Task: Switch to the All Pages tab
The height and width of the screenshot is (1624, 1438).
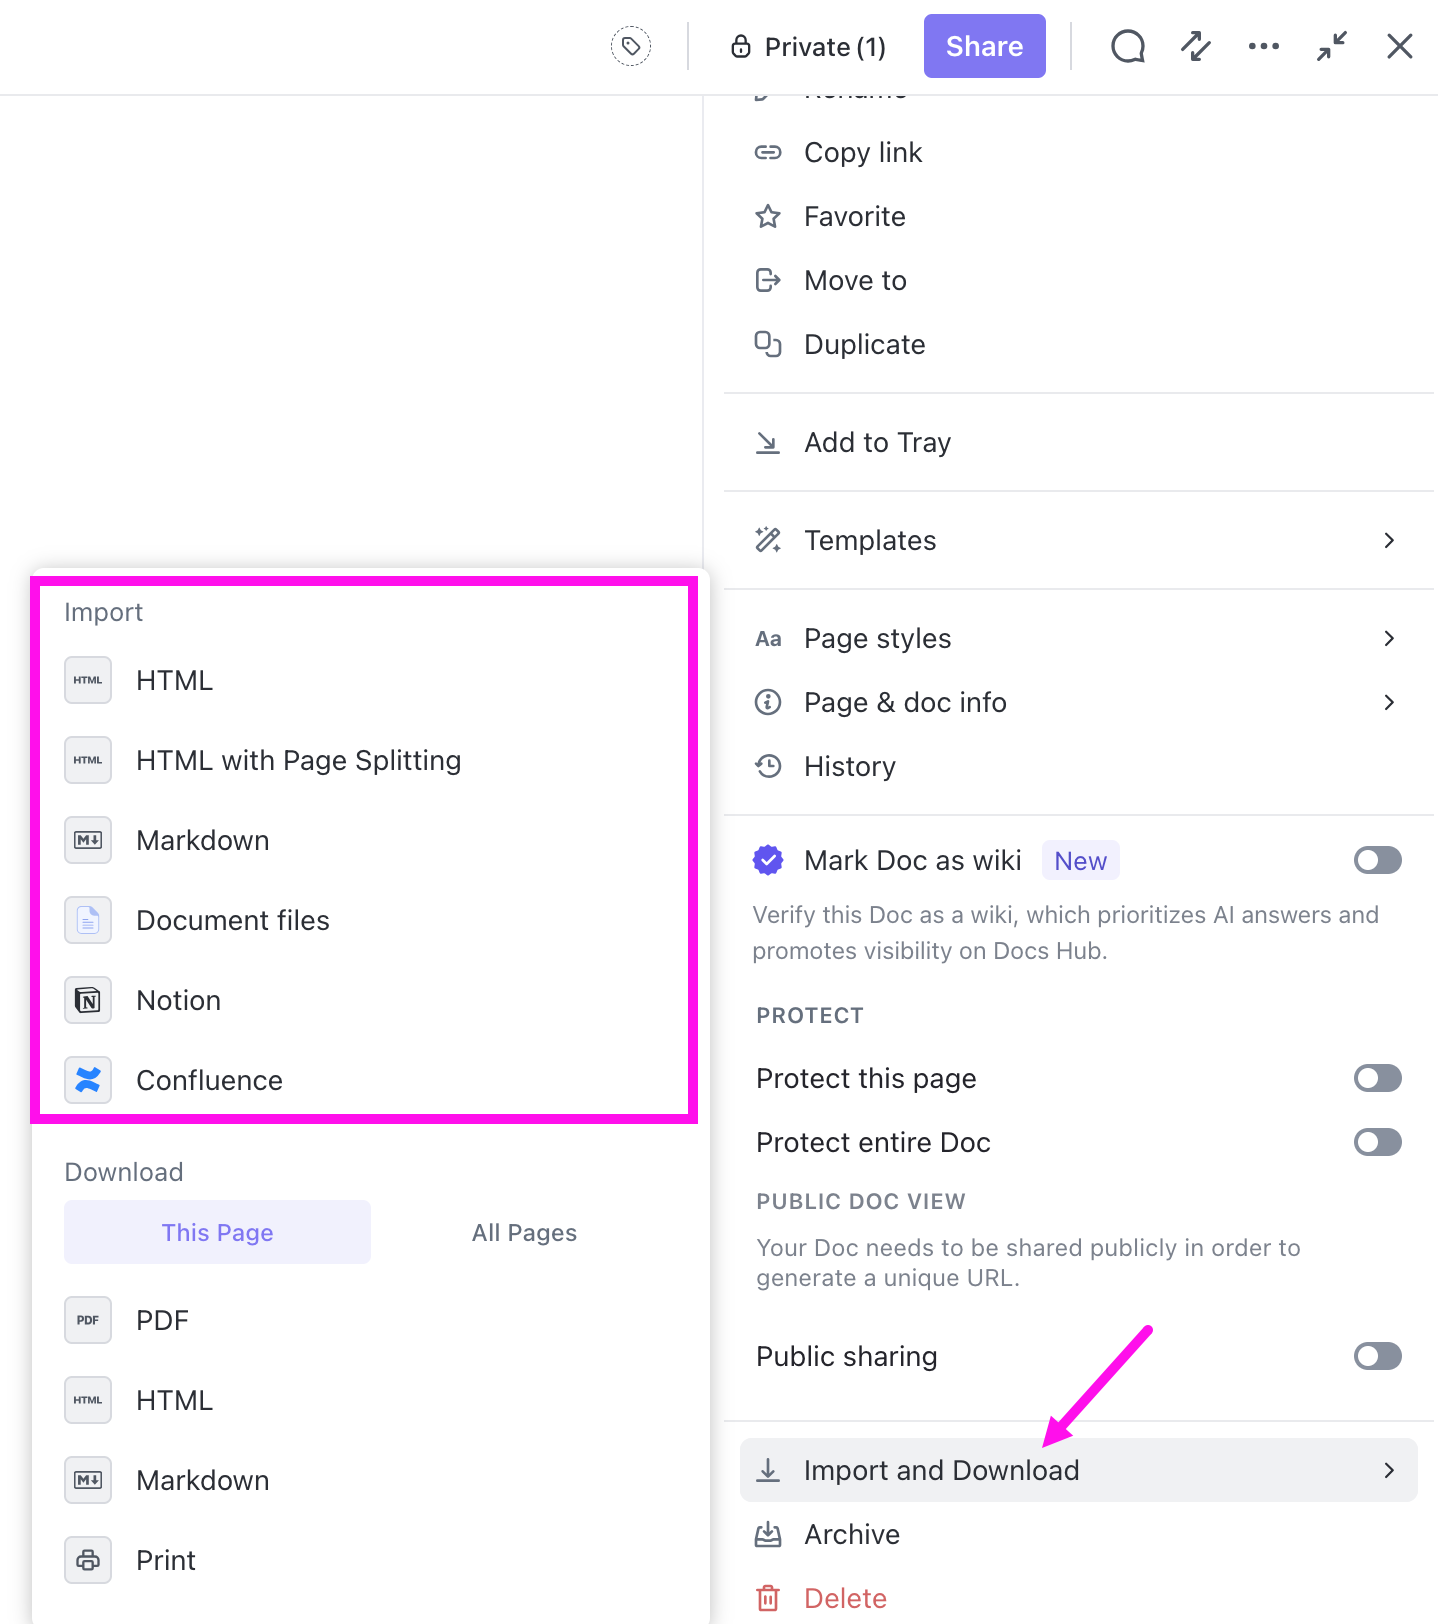Action: (x=524, y=1232)
